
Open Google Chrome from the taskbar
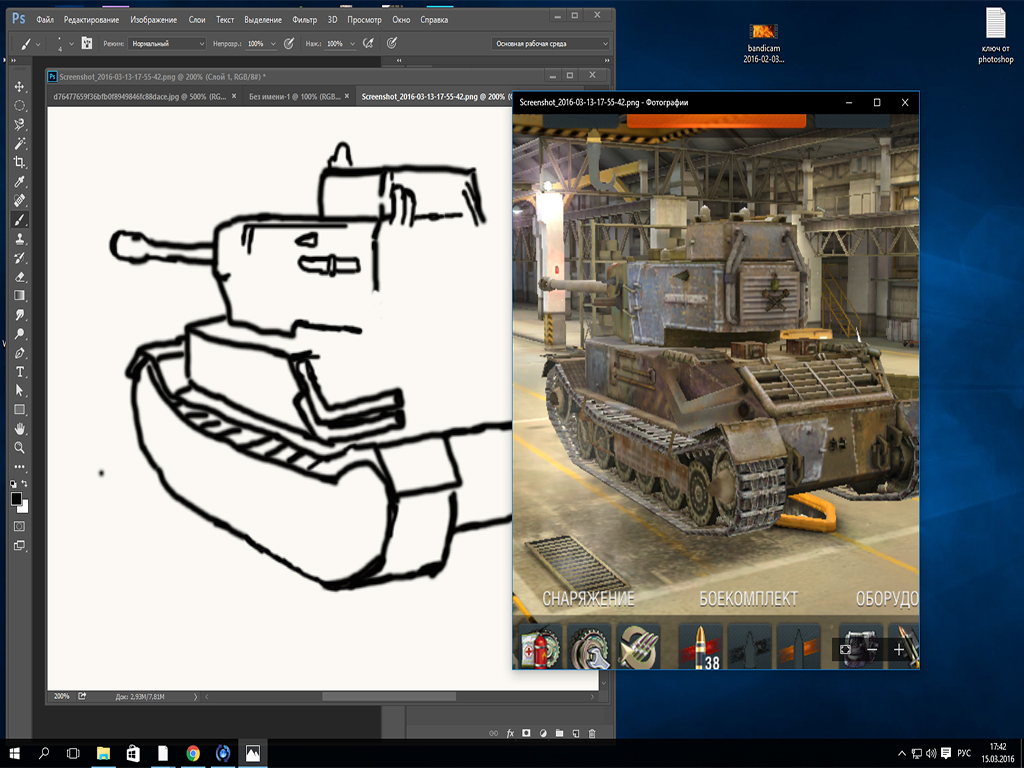tap(192, 753)
